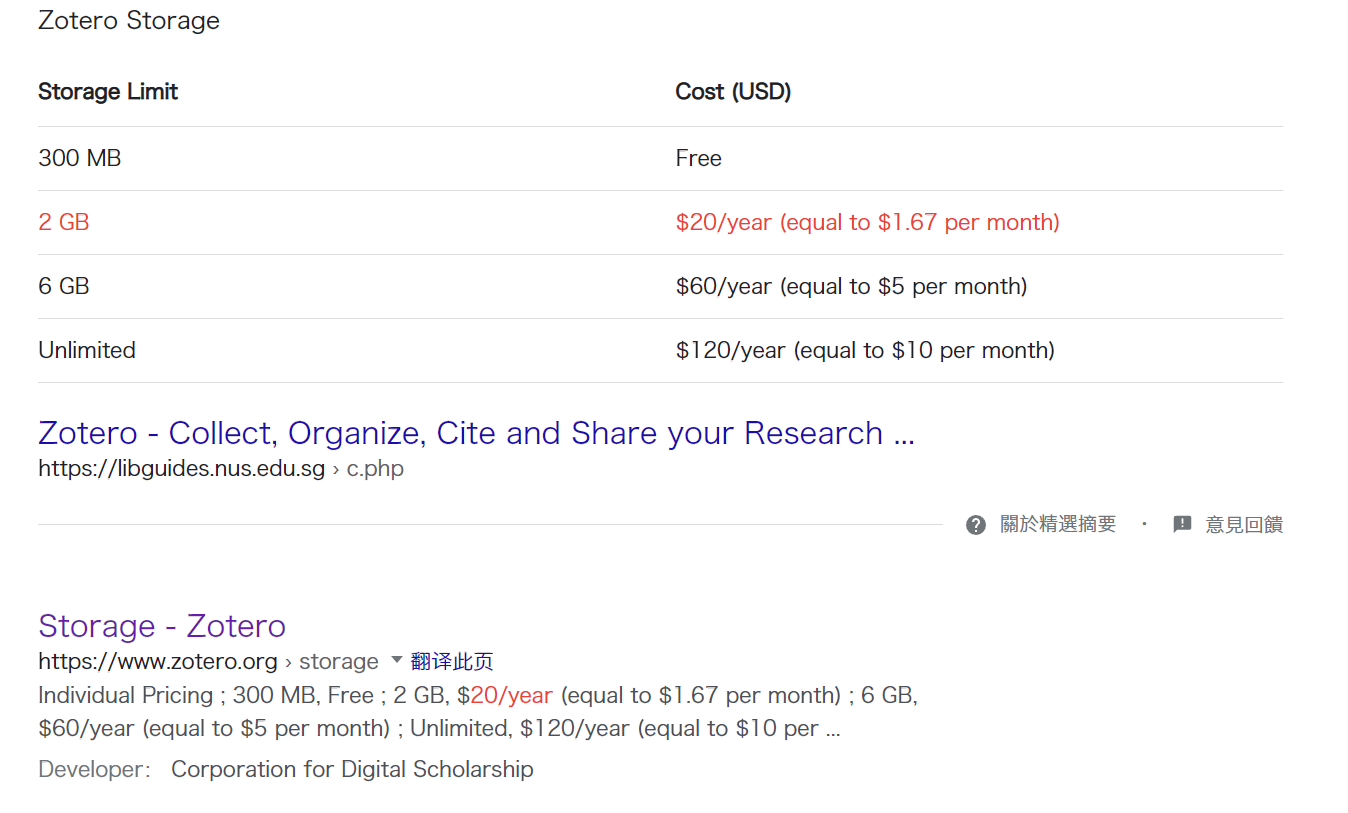
Task: Open the 'Zotero - Collect, Organize, Cite' result
Action: coord(476,433)
